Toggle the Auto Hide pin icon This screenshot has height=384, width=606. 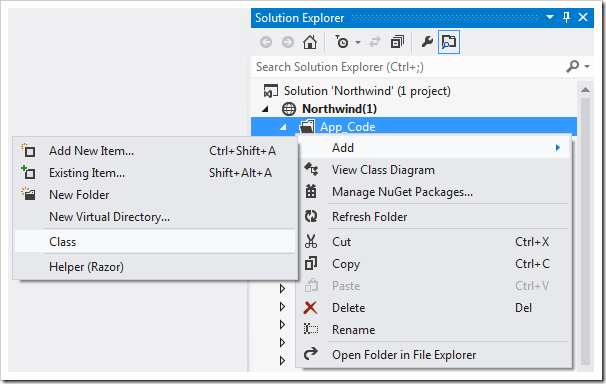[566, 17]
